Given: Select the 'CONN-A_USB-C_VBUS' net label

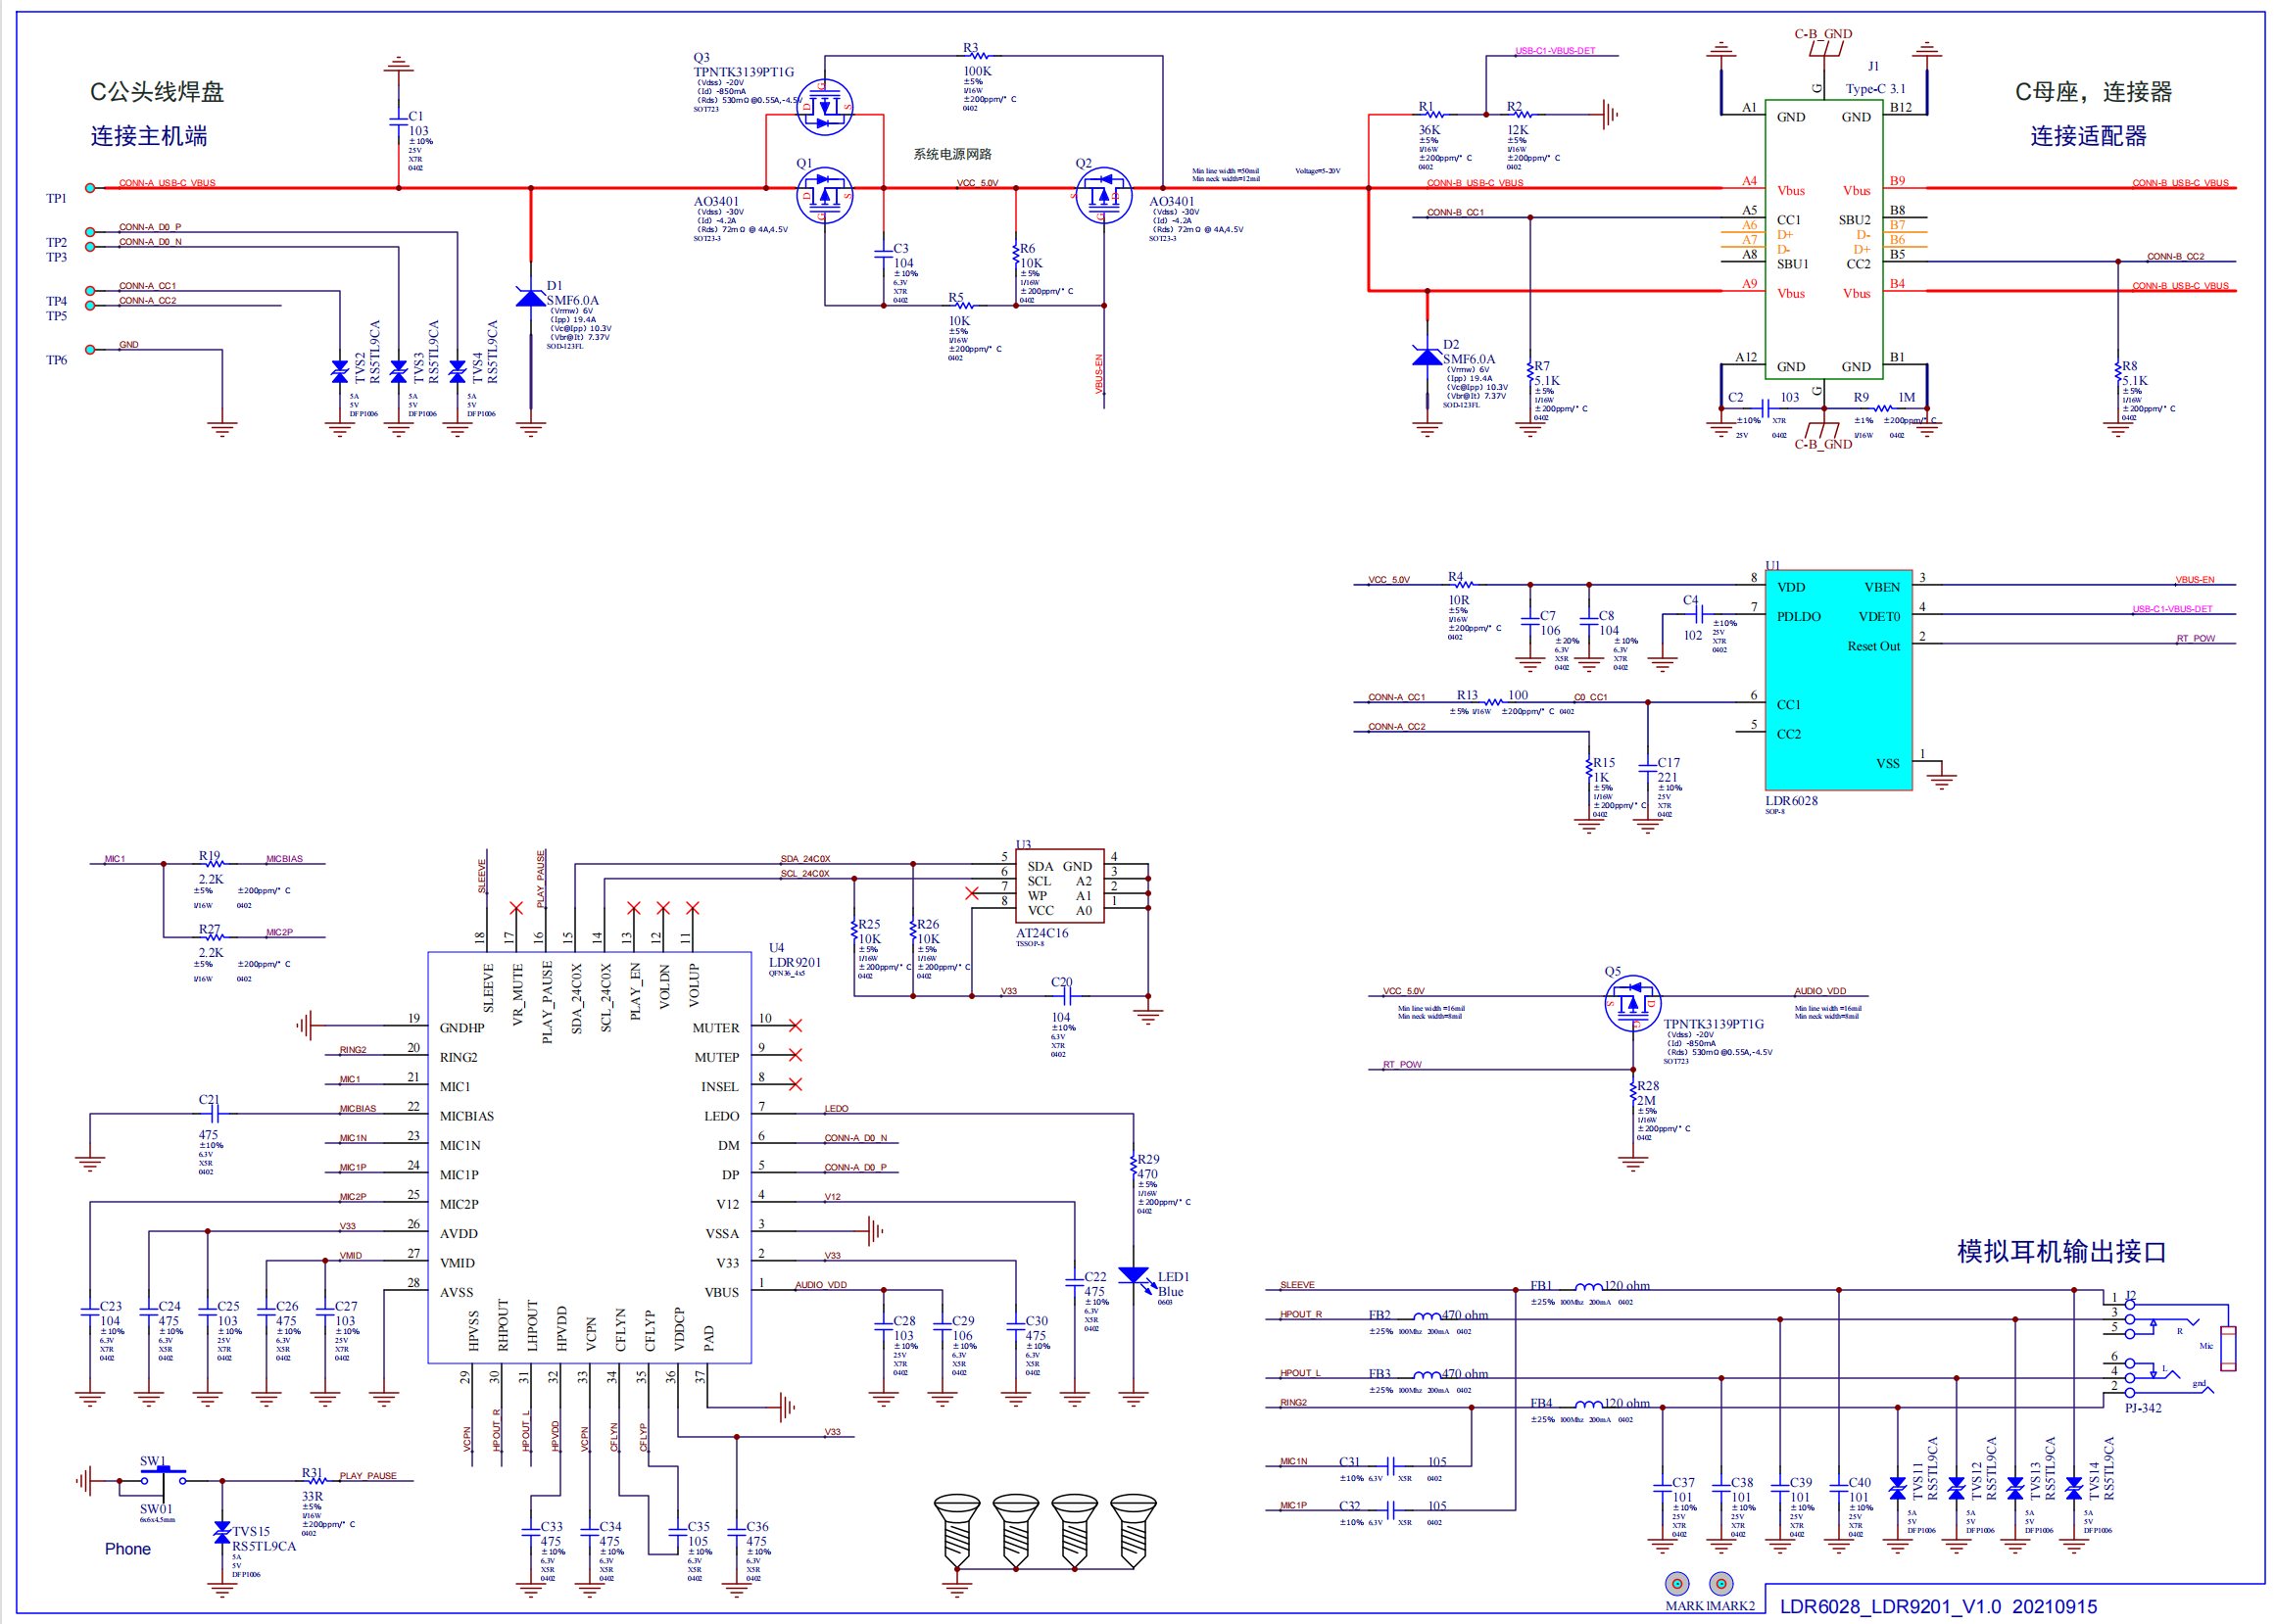Looking at the screenshot, I should (x=167, y=183).
